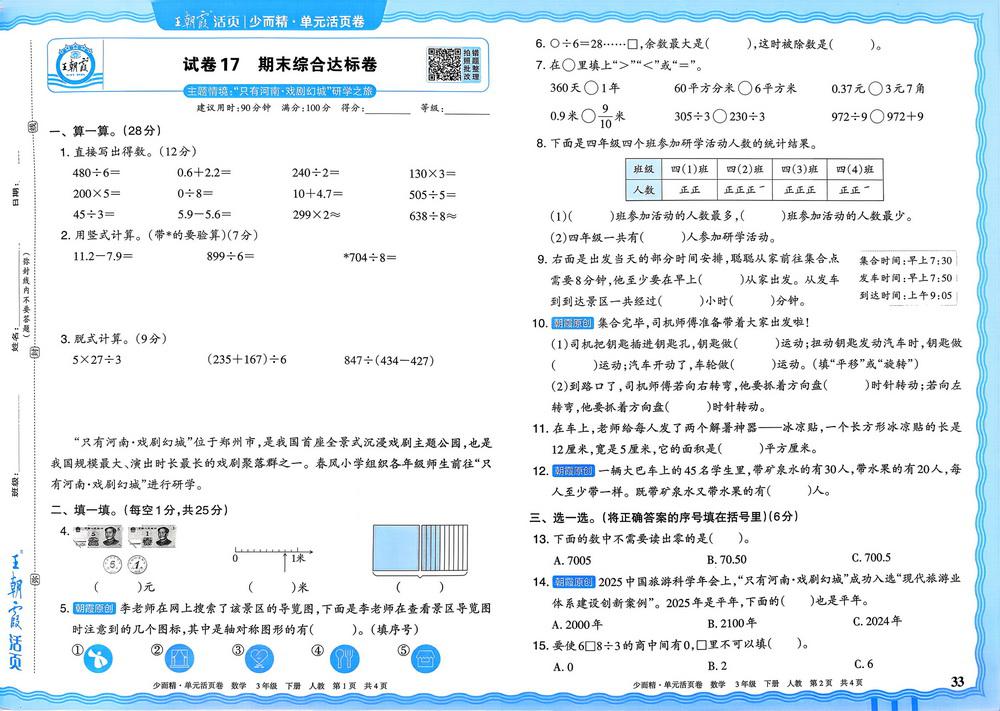Click the problem 480÷6=
The image size is (1000, 711).
pos(96,172)
